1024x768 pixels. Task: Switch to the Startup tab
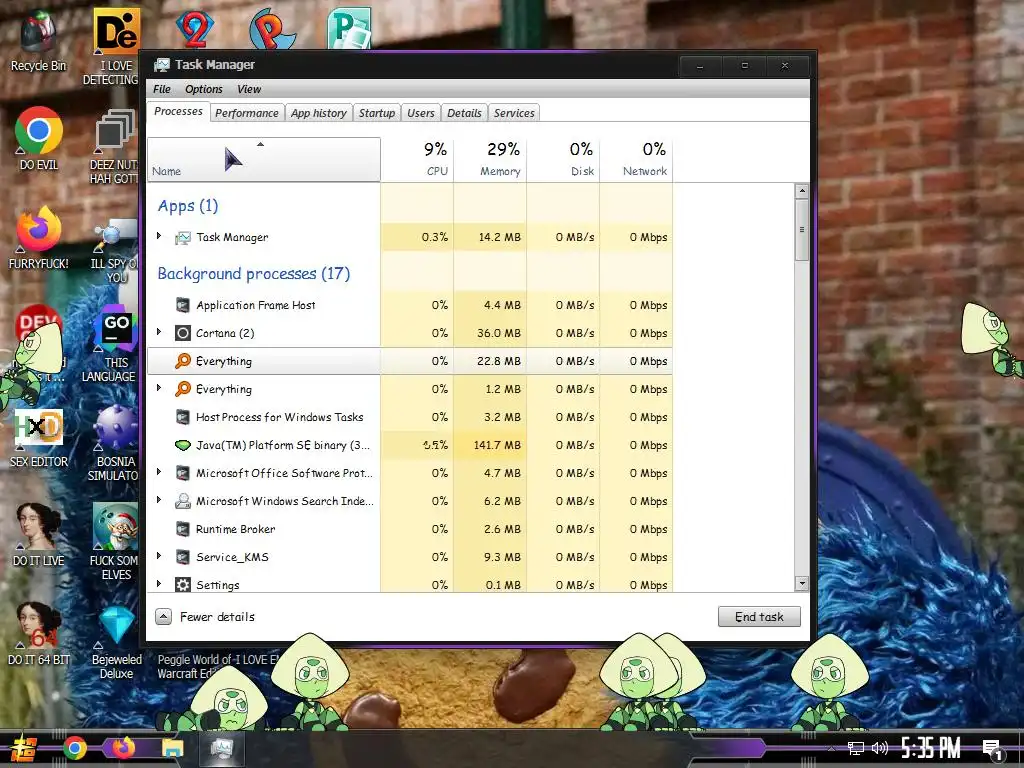[x=377, y=113]
